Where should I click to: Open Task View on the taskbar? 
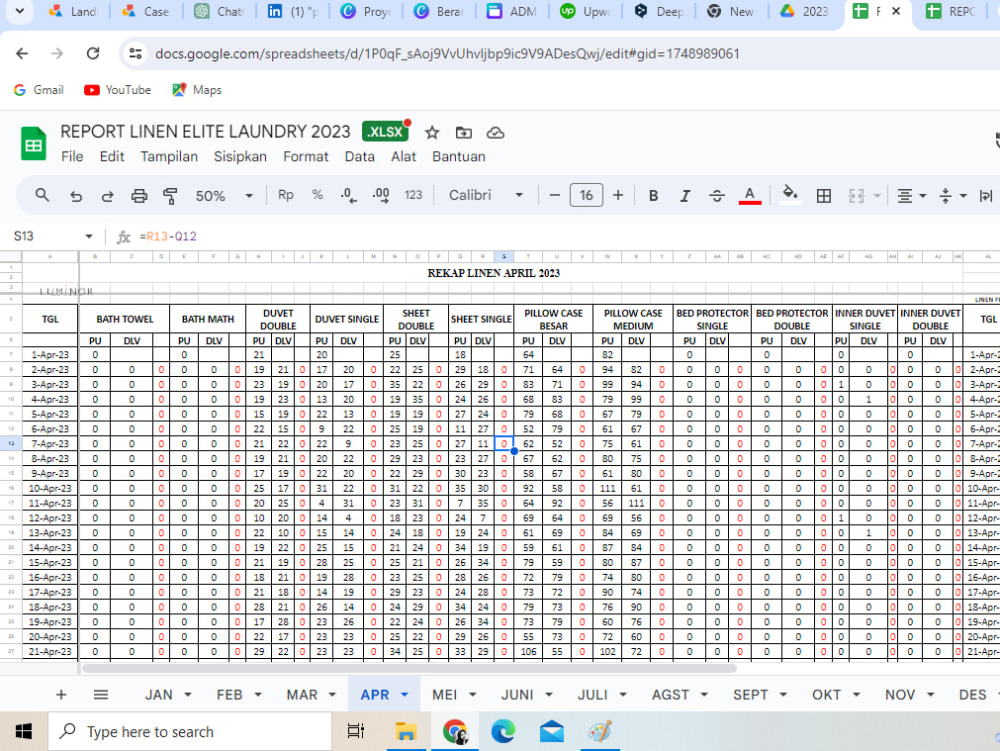point(355,731)
